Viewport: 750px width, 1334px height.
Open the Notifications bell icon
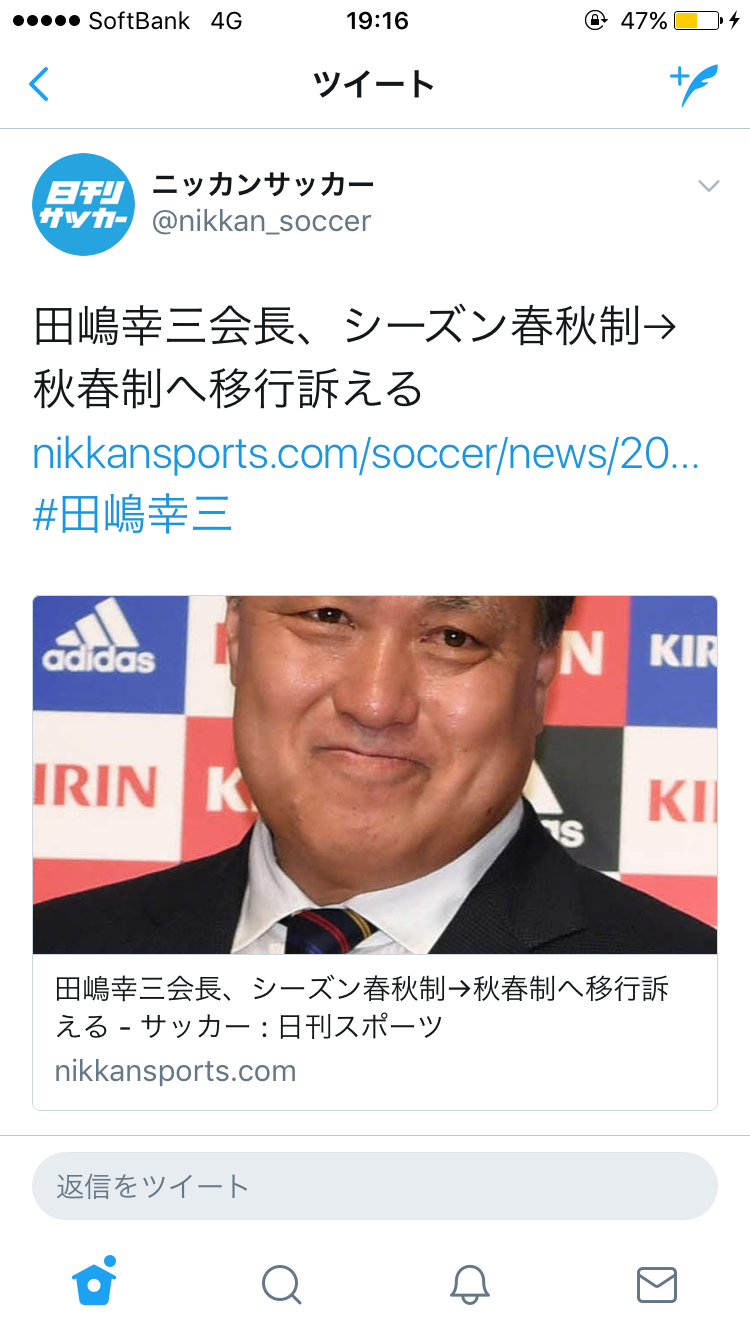click(469, 1284)
